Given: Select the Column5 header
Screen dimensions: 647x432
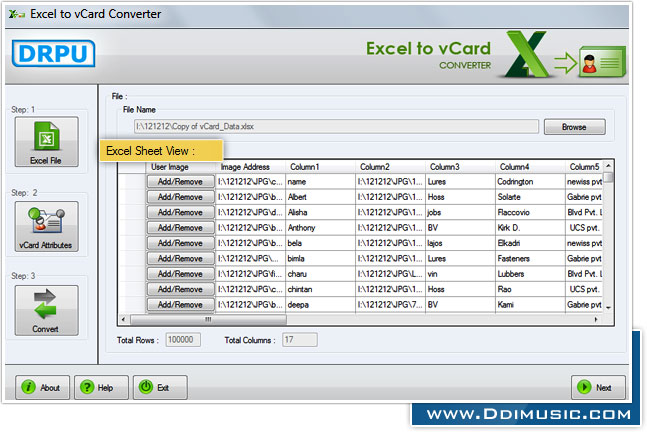Looking at the screenshot, I should pos(584,167).
